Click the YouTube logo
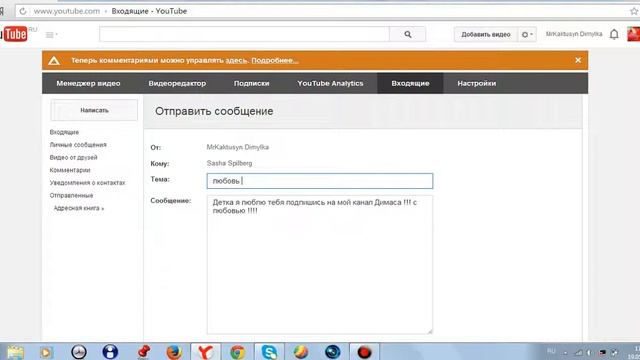Screen dimensions: 640x360 click(14, 34)
